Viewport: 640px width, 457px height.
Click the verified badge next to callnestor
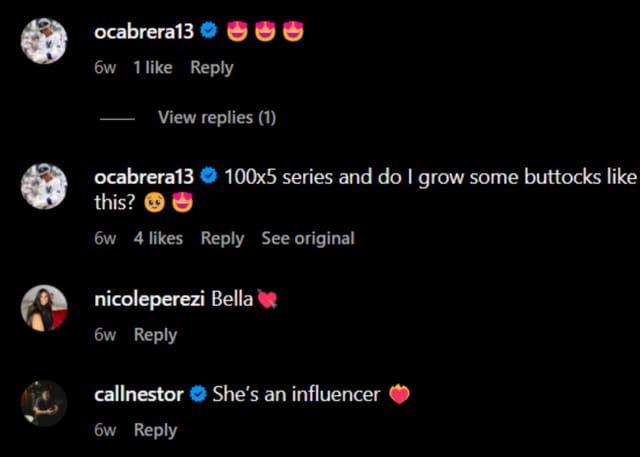(x=198, y=394)
